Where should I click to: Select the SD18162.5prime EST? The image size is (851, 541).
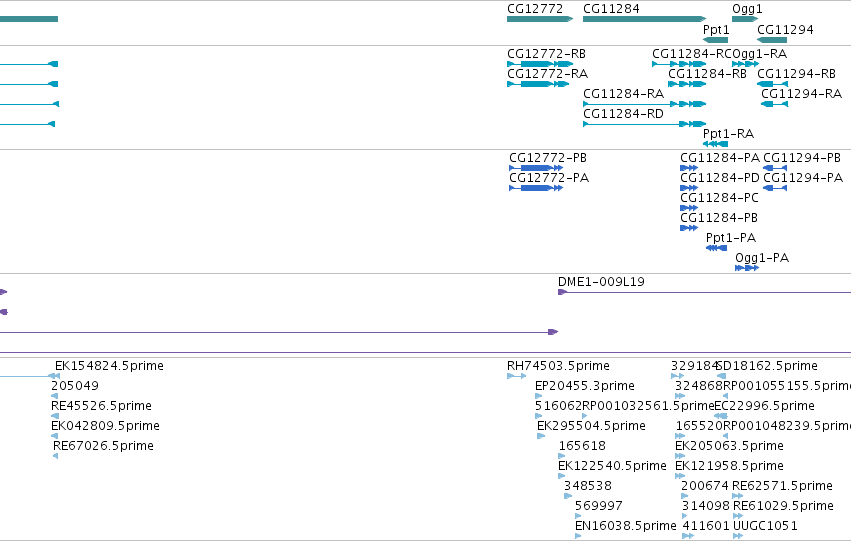click(x=721, y=376)
